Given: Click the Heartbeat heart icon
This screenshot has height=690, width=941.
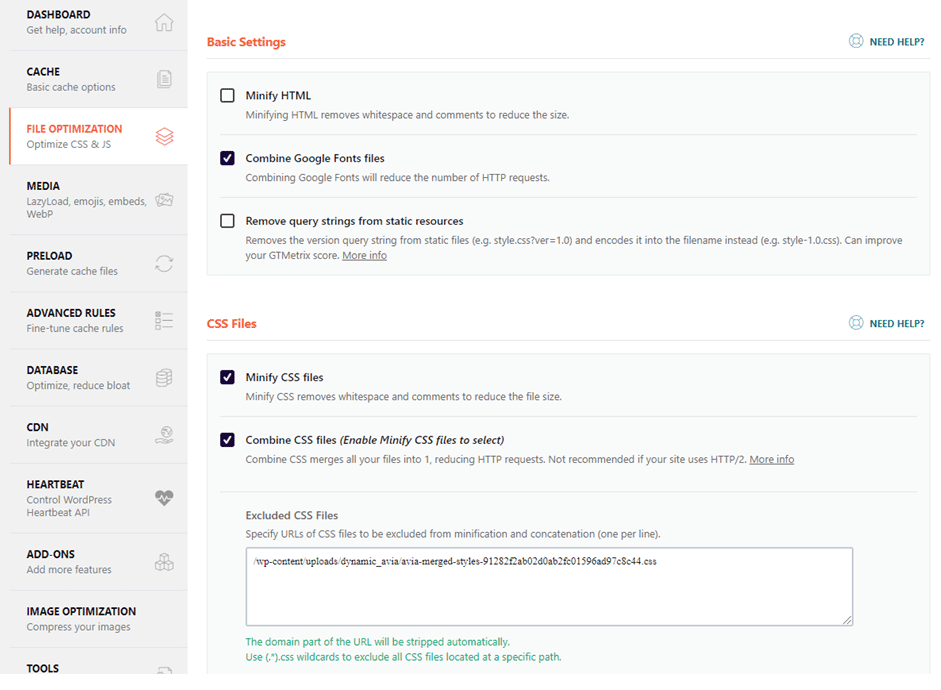Looking at the screenshot, I should click(164, 498).
